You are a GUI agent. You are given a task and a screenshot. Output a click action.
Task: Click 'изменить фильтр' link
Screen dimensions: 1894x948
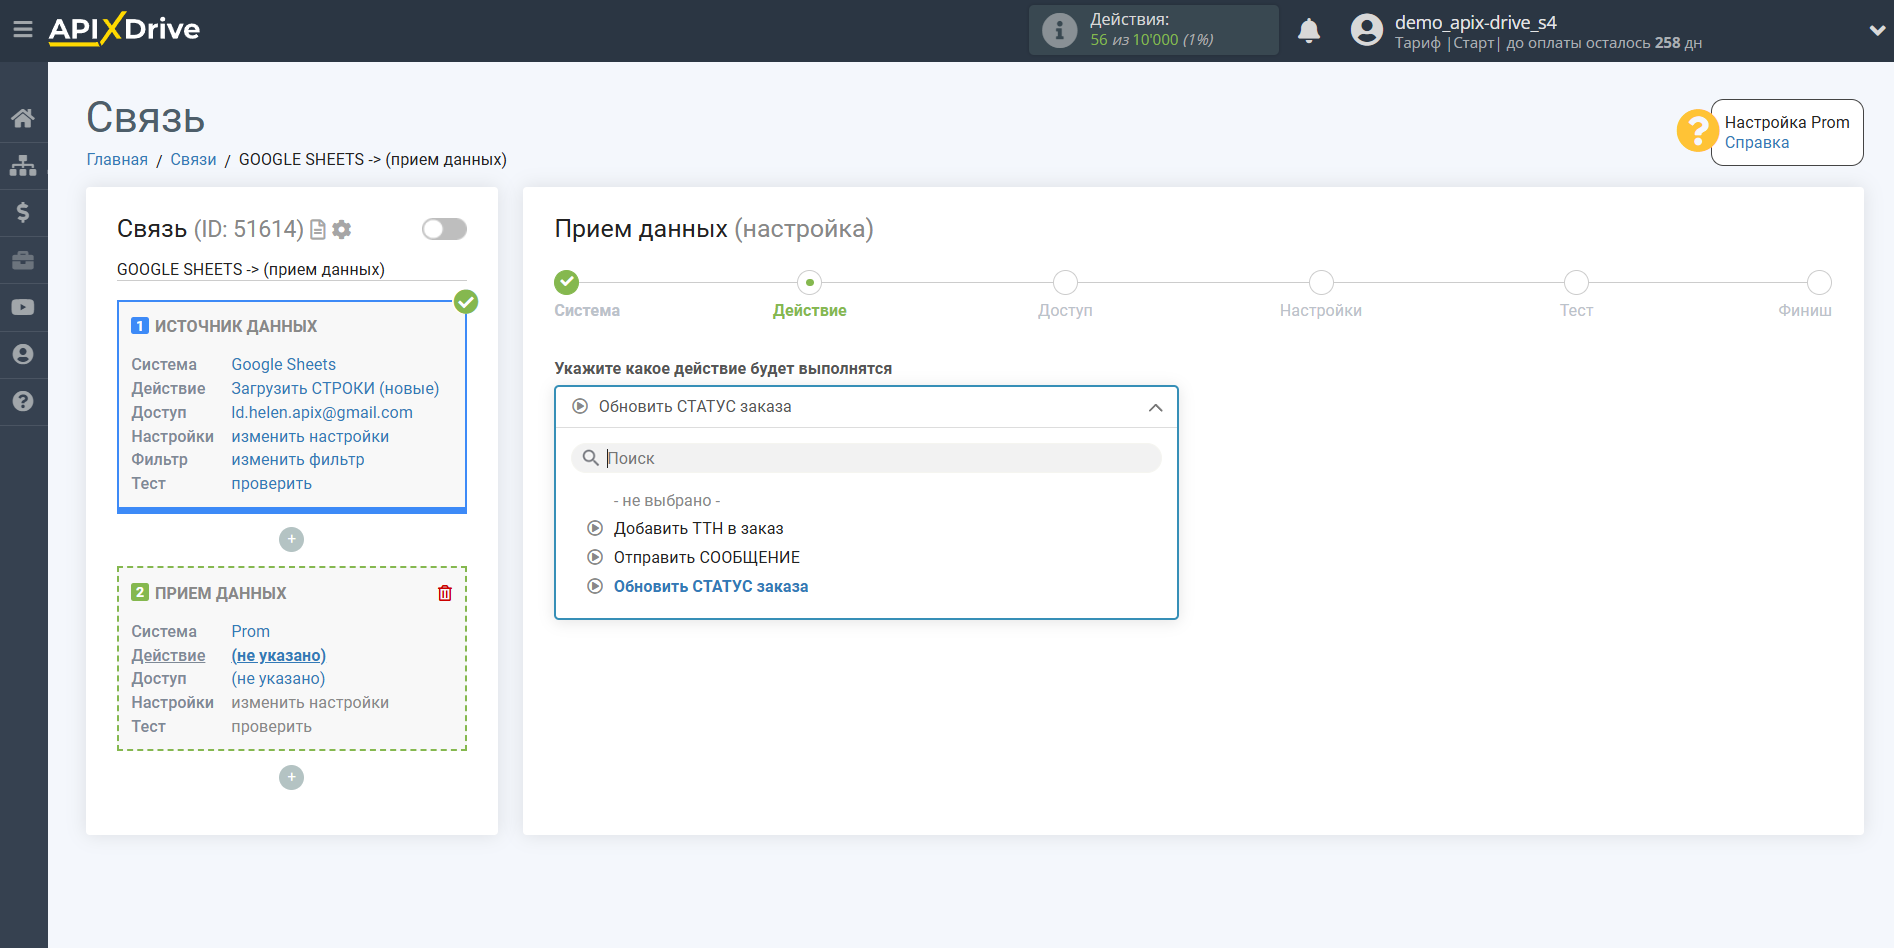298,459
